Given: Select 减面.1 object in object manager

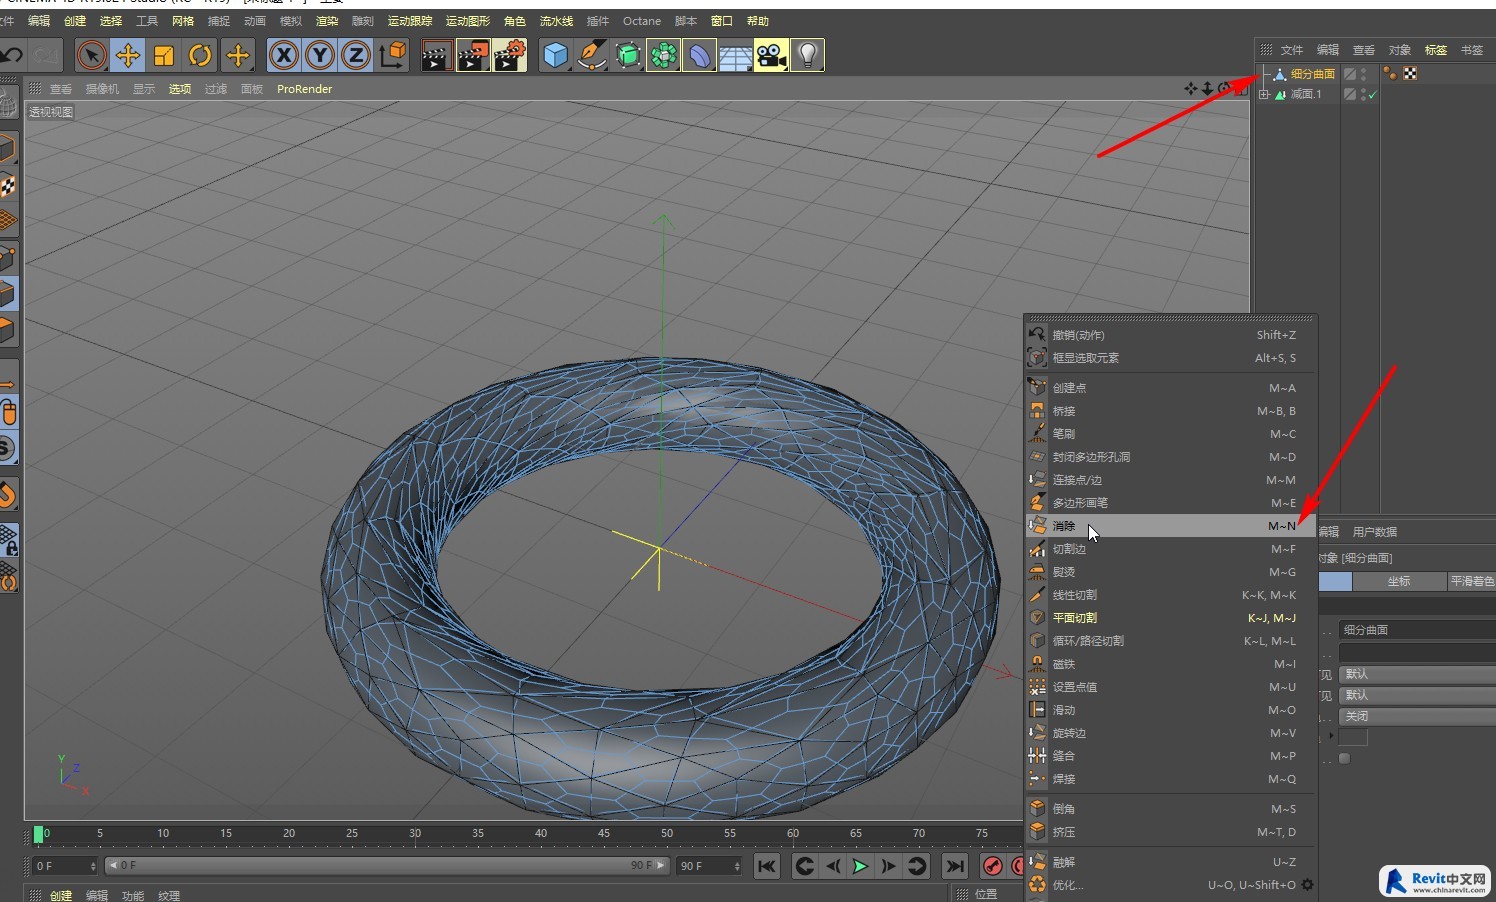Looking at the screenshot, I should coord(1305,94).
